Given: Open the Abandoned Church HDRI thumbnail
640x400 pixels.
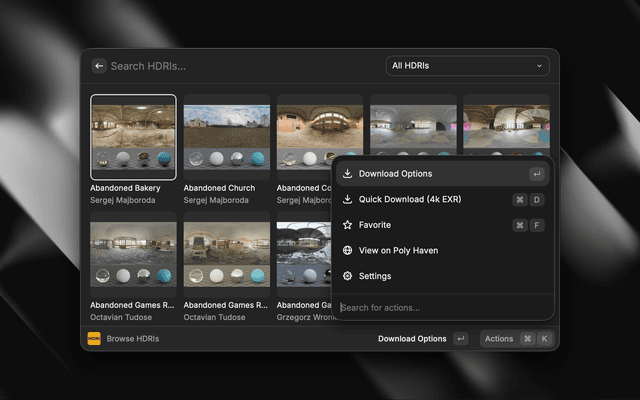Looking at the screenshot, I should tap(226, 137).
